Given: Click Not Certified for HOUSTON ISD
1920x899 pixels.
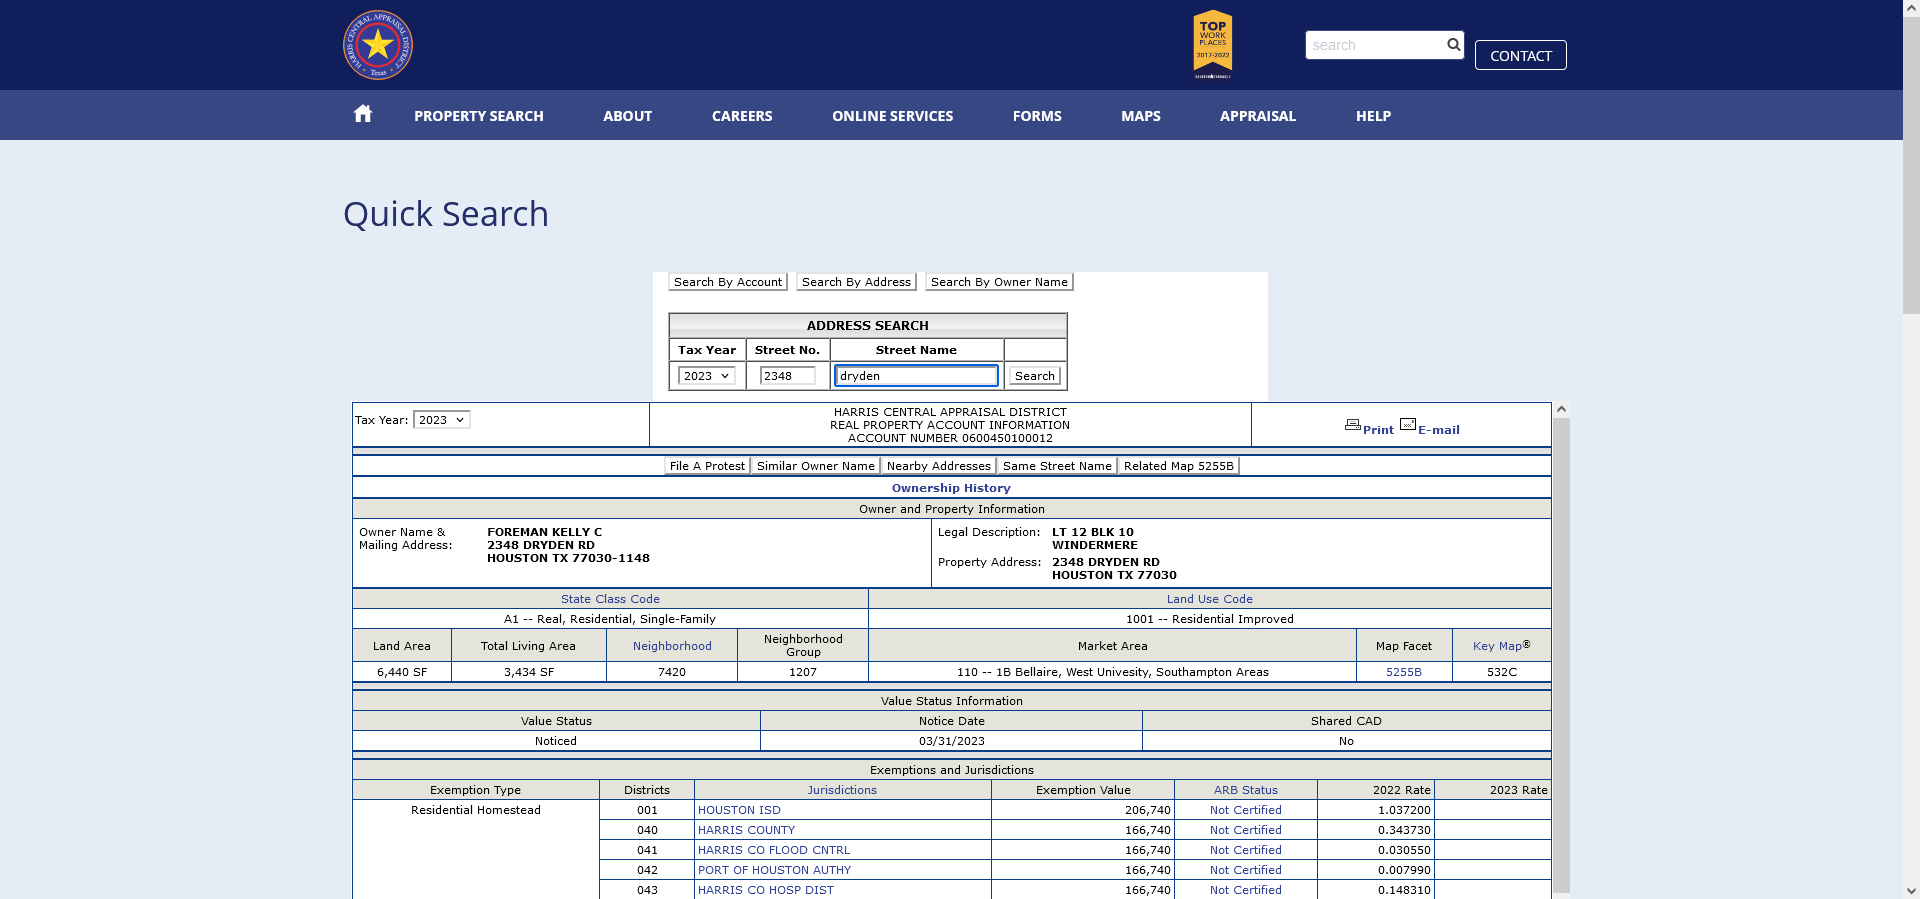Looking at the screenshot, I should 1246,810.
